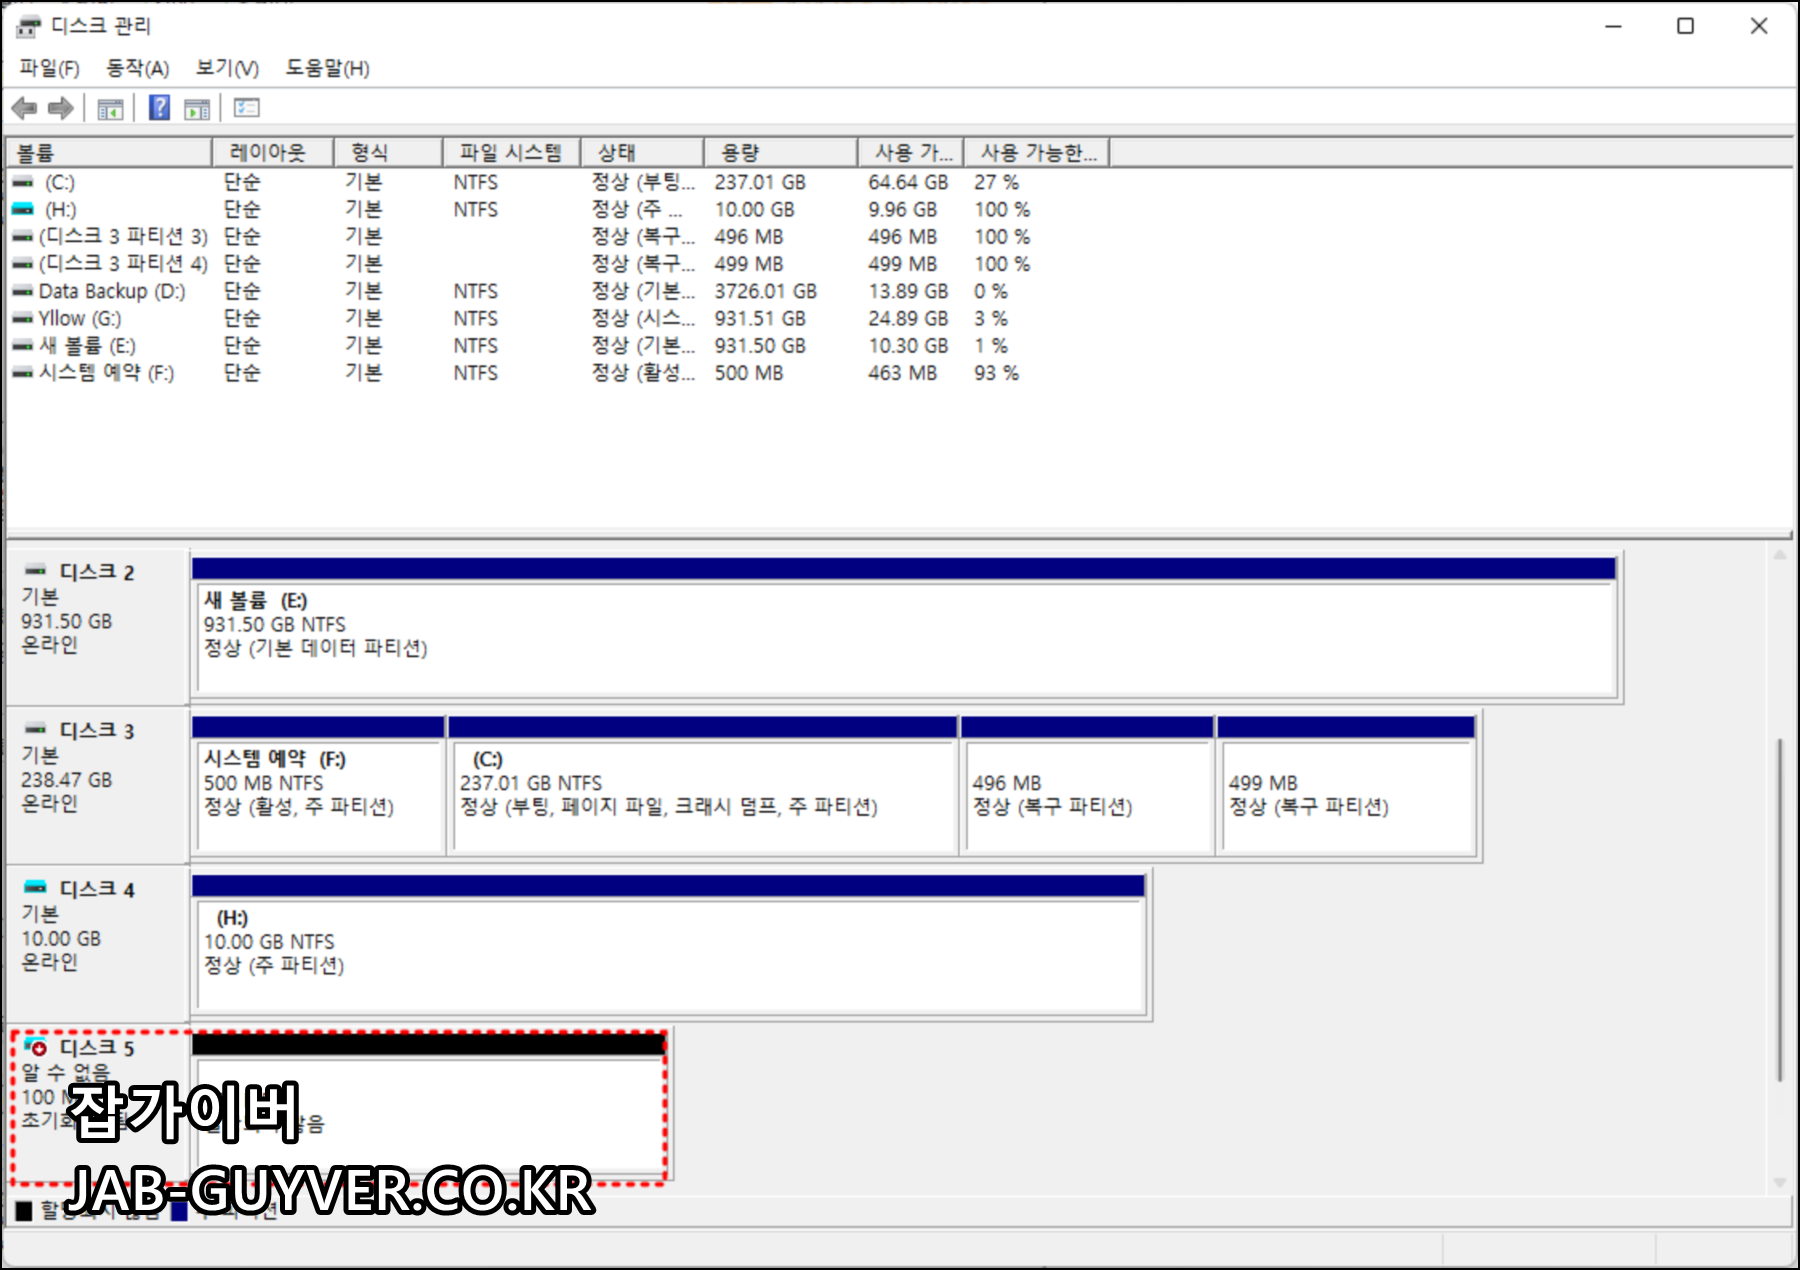Click the scroll down arrow of disk pane
This screenshot has height=1270, width=1800.
click(x=1780, y=1182)
